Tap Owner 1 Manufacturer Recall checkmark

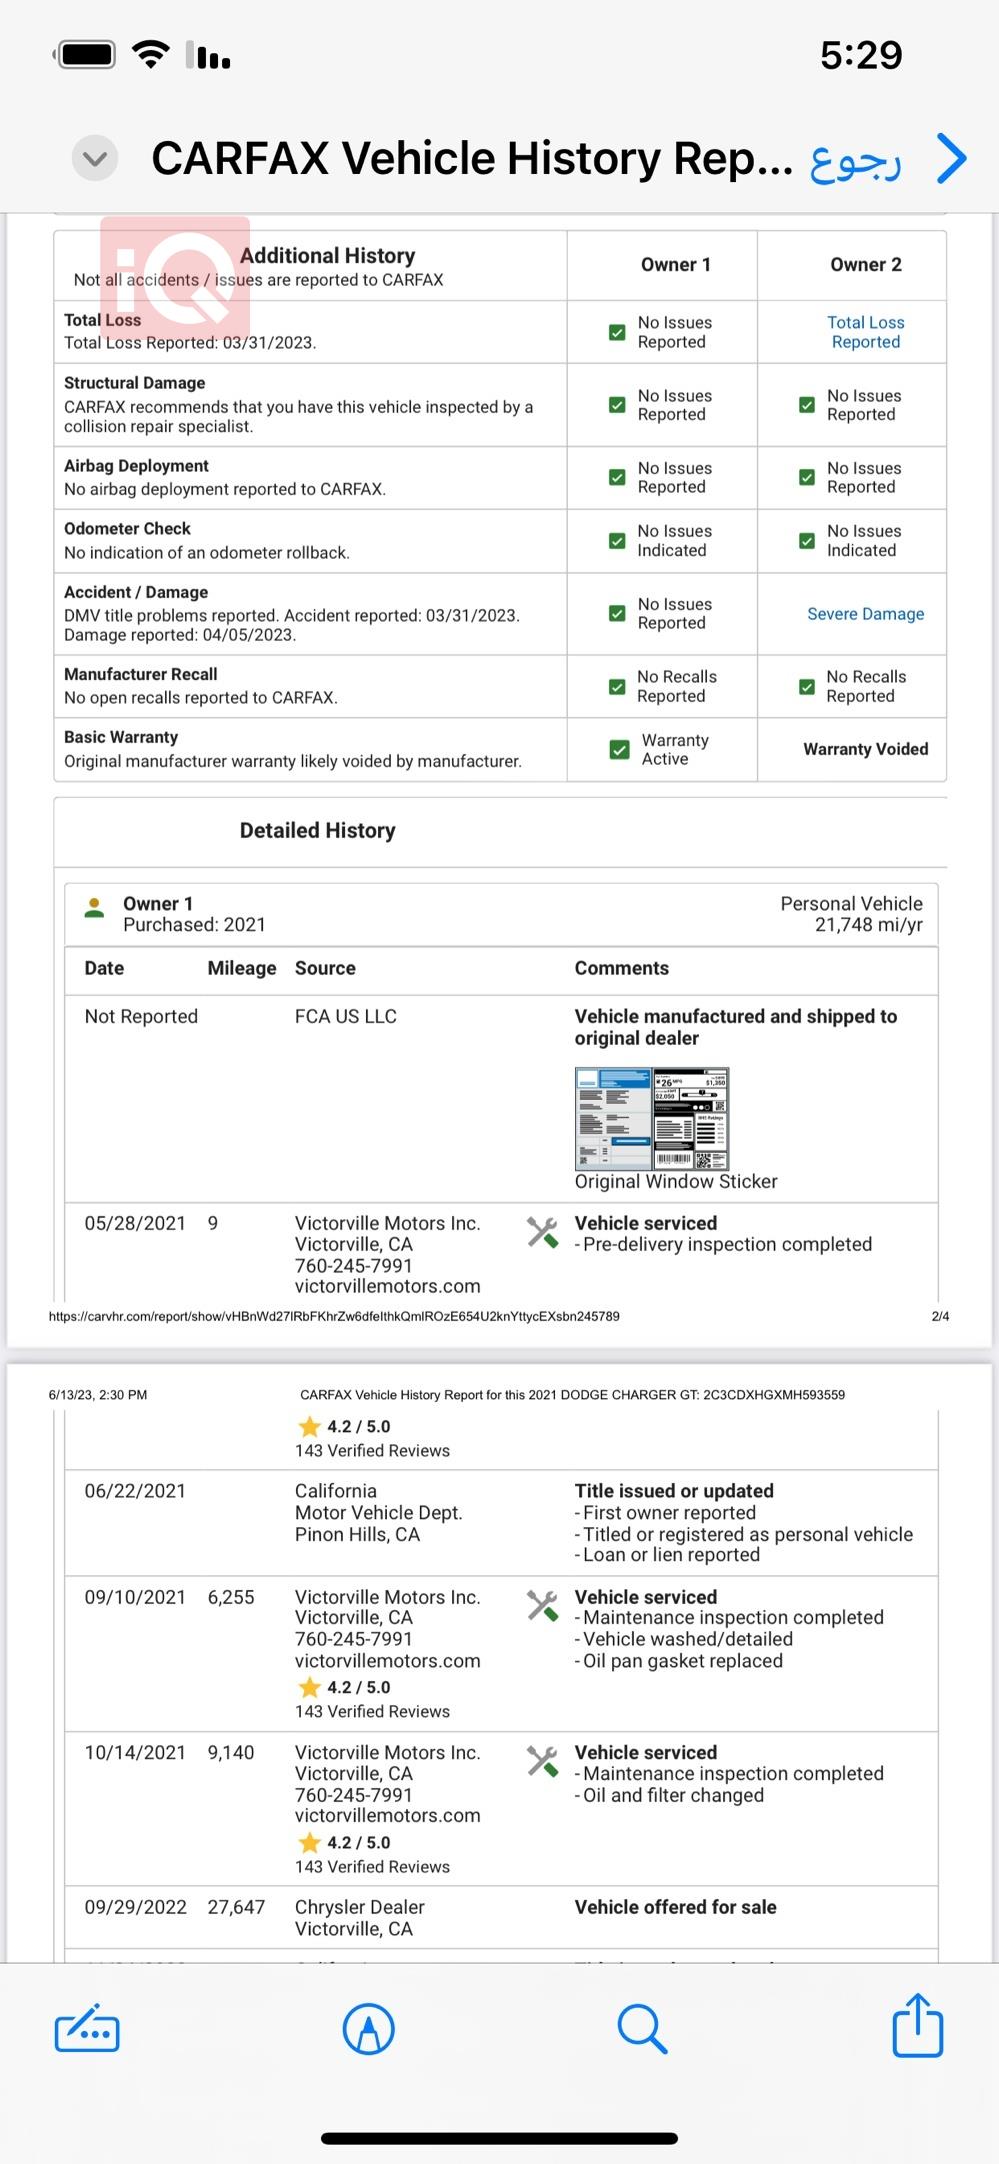617,686
